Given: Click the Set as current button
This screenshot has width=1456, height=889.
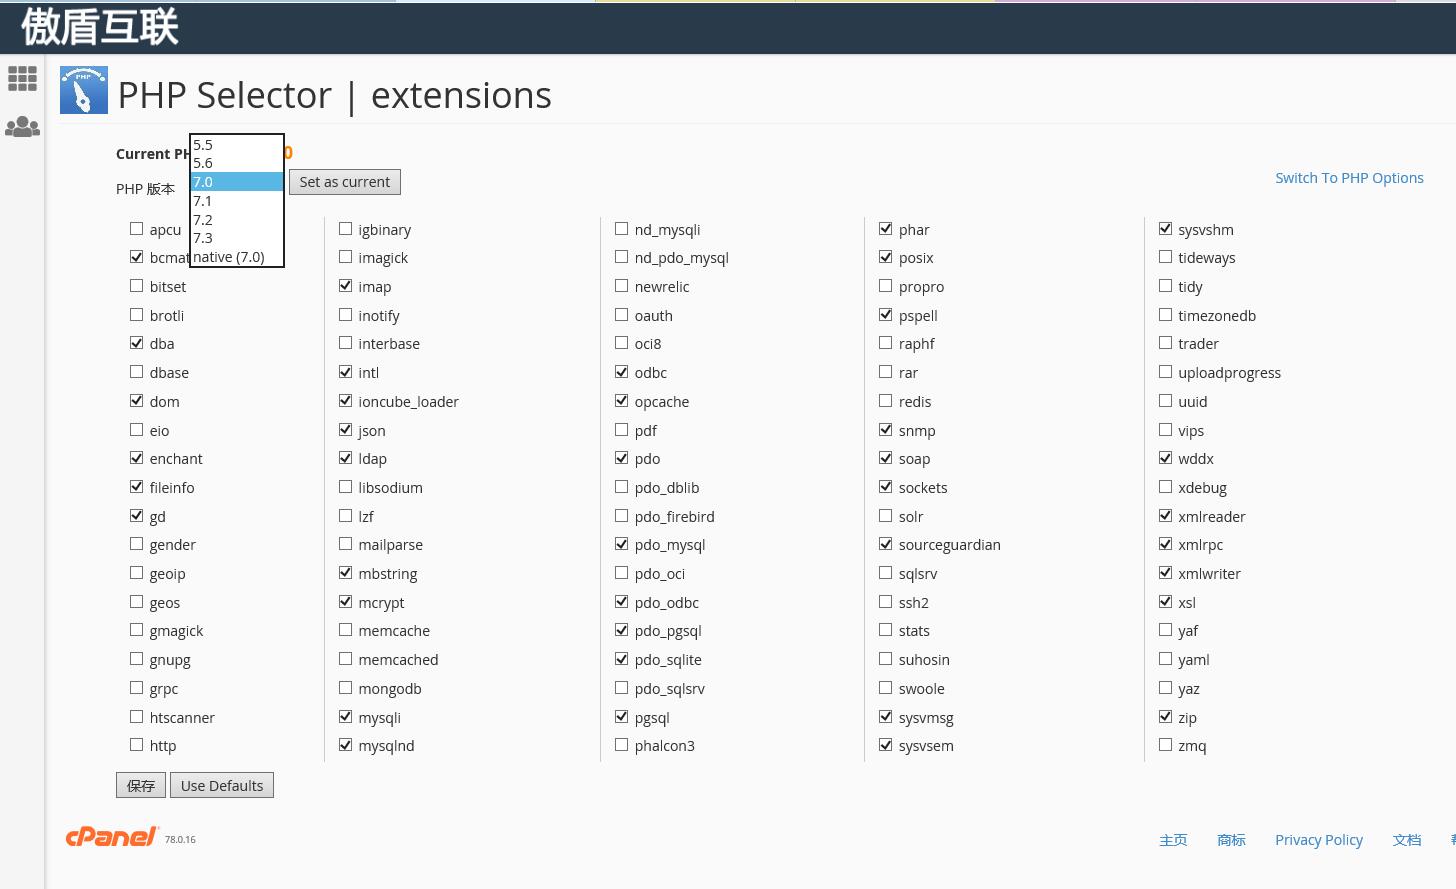Looking at the screenshot, I should pyautogui.click(x=345, y=182).
